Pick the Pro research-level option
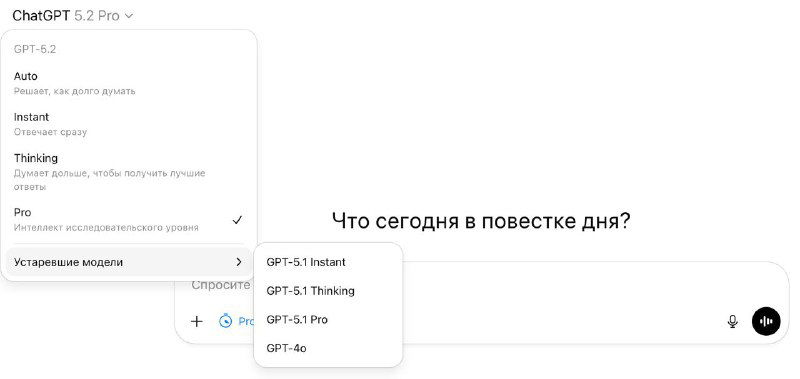The height and width of the screenshot is (379, 800). pyautogui.click(x=128, y=219)
